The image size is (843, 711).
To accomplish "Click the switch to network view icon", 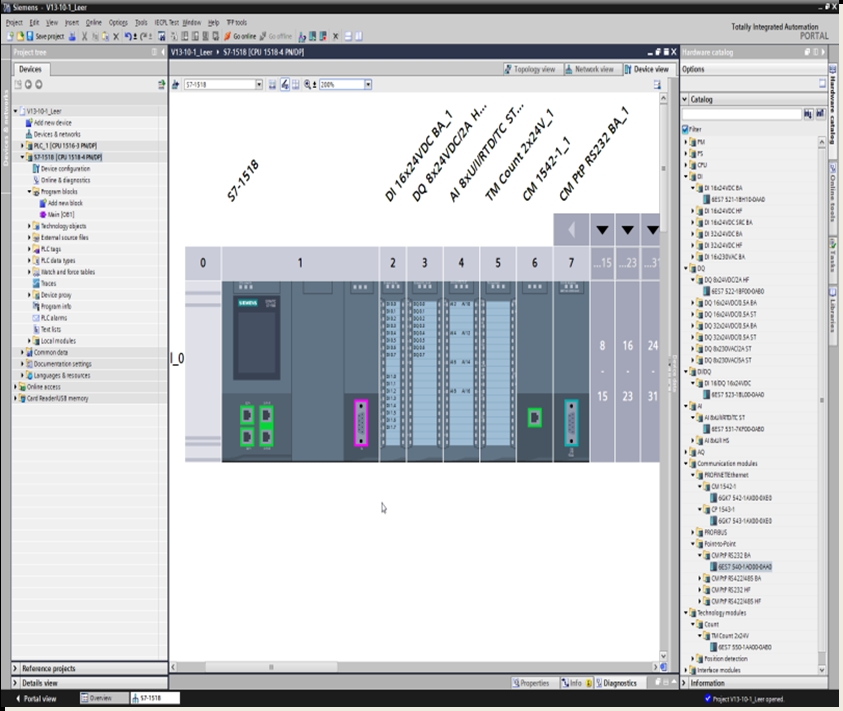I will (x=176, y=84).
